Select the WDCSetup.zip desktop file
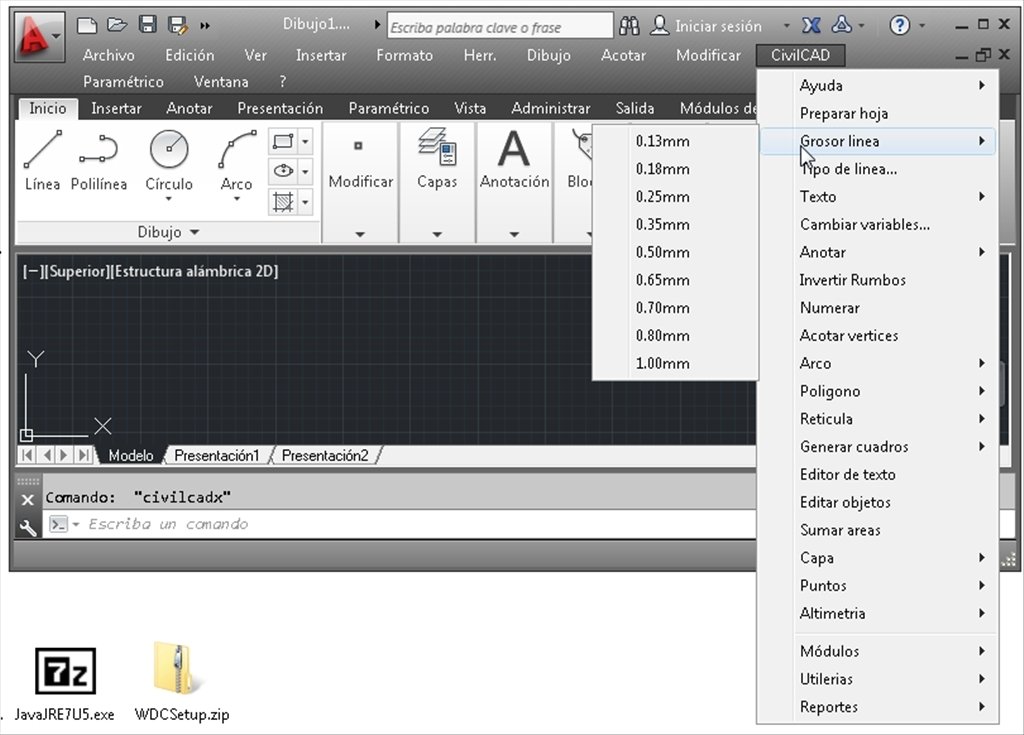This screenshot has width=1024, height=735. click(x=182, y=681)
